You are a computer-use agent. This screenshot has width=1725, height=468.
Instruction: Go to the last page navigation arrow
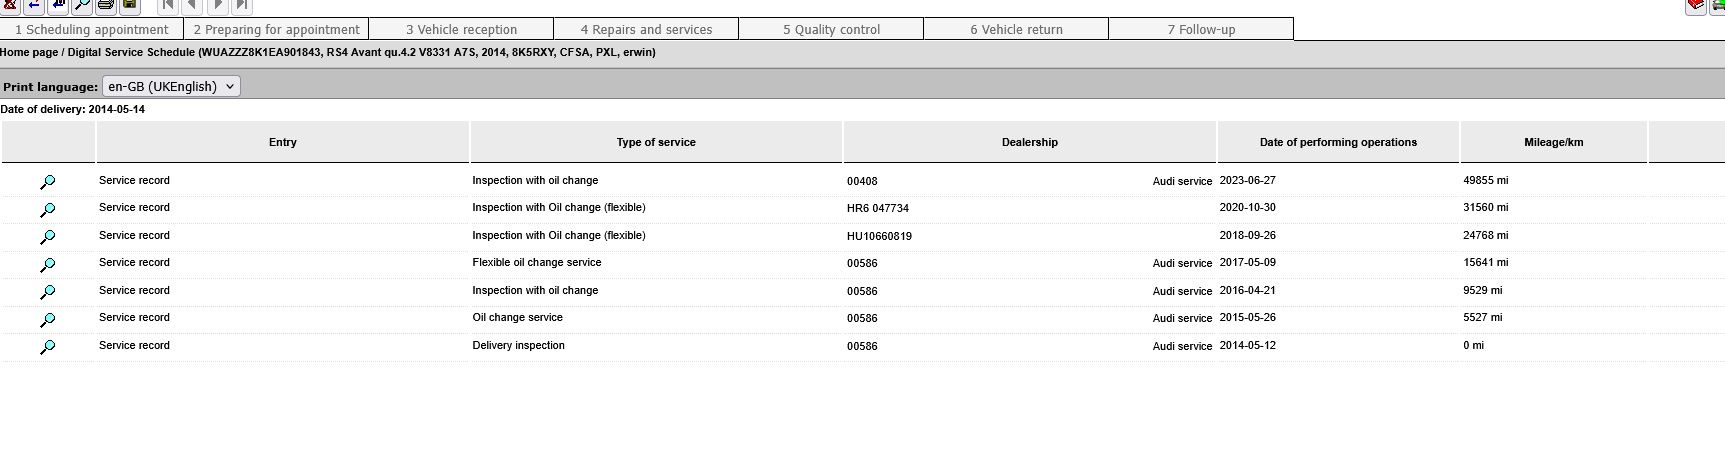click(x=242, y=5)
